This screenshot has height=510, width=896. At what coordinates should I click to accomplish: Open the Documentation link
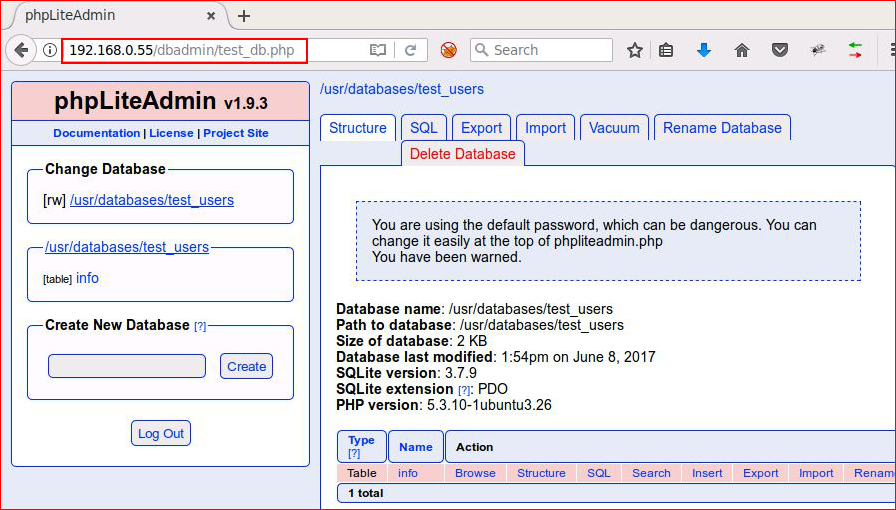pos(97,133)
